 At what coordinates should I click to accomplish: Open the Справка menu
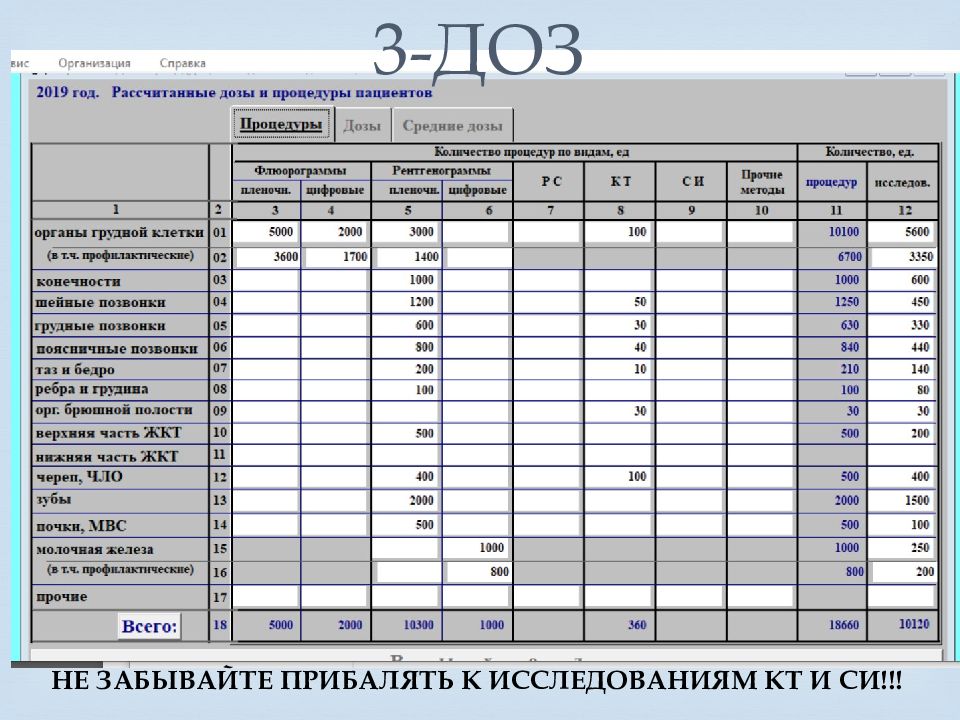click(182, 63)
